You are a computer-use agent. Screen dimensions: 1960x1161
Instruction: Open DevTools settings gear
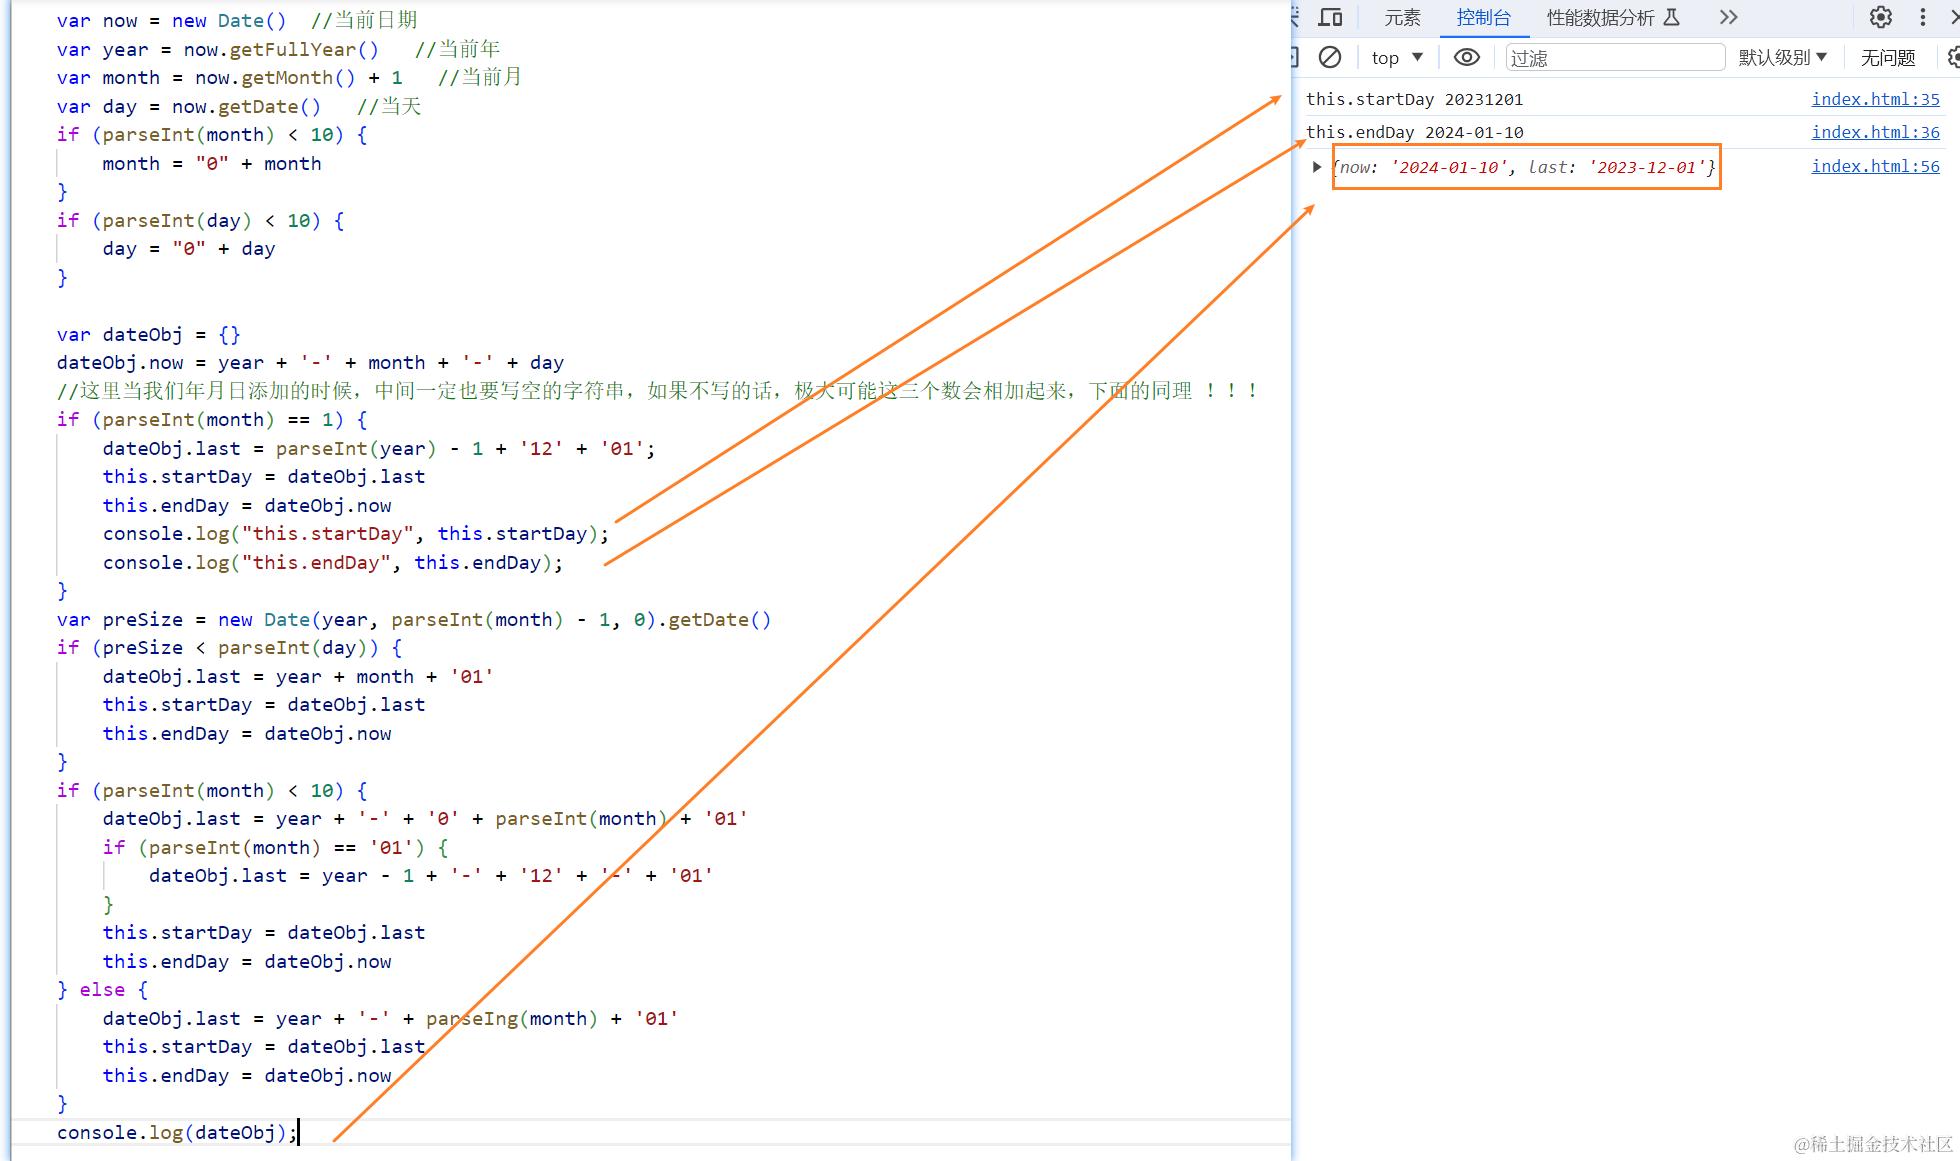tap(1880, 17)
